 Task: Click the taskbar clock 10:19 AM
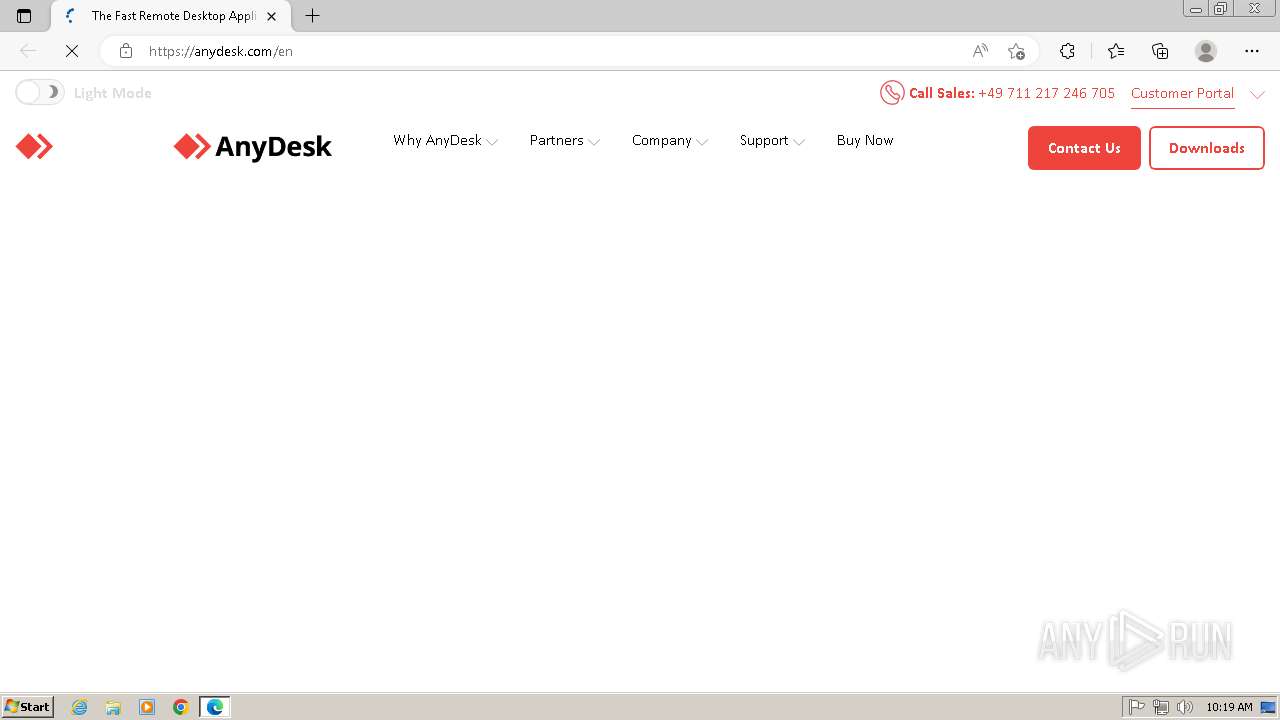pyautogui.click(x=1229, y=707)
